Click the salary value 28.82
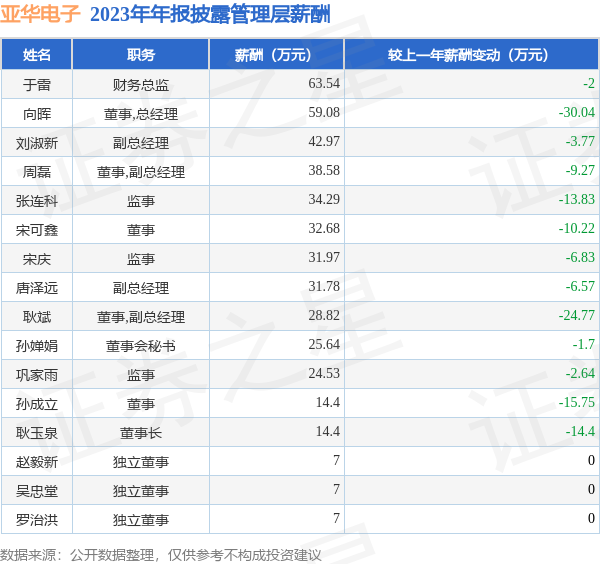This screenshot has width=600, height=564. [324, 316]
